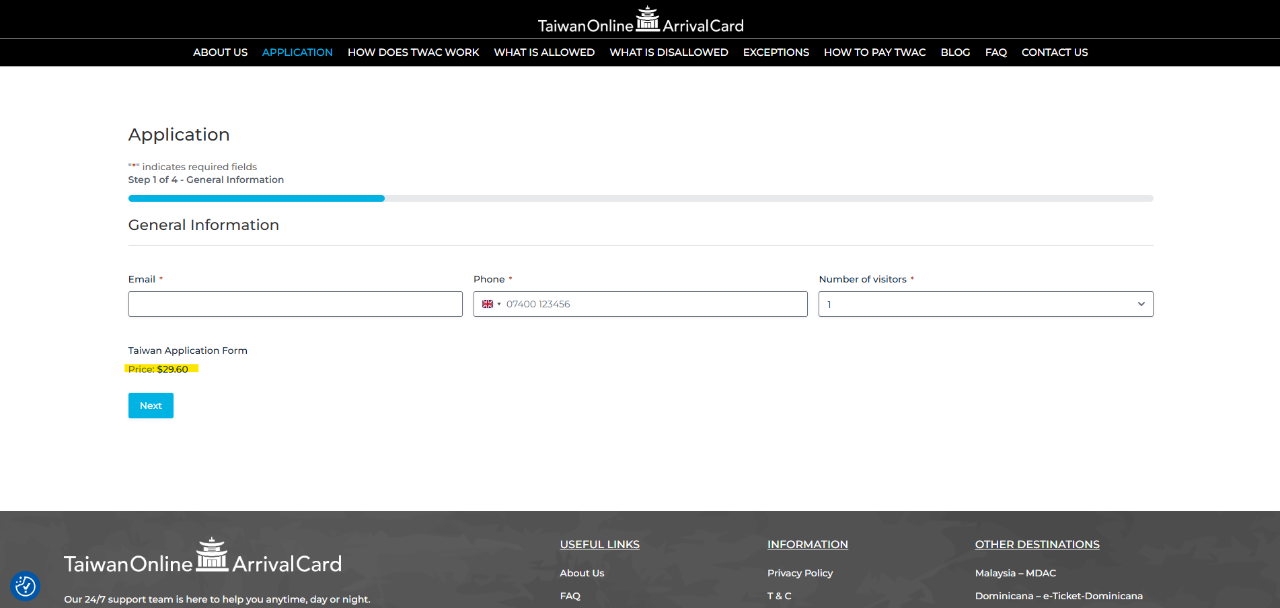Navigate to WHAT IS ALLOWED
The height and width of the screenshot is (608, 1280).
click(544, 52)
